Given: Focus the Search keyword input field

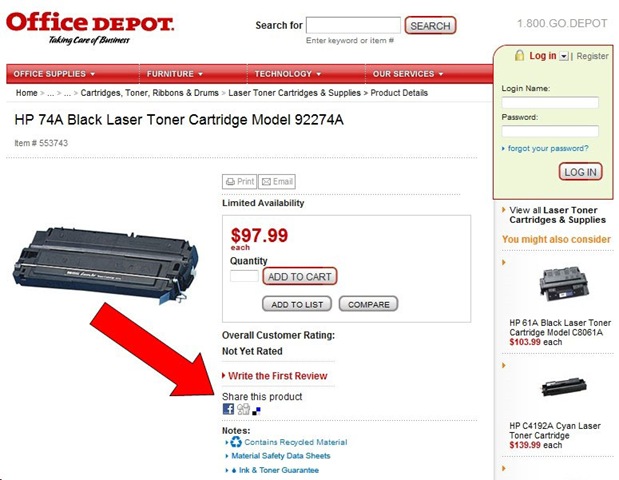Looking at the screenshot, I should 353,25.
